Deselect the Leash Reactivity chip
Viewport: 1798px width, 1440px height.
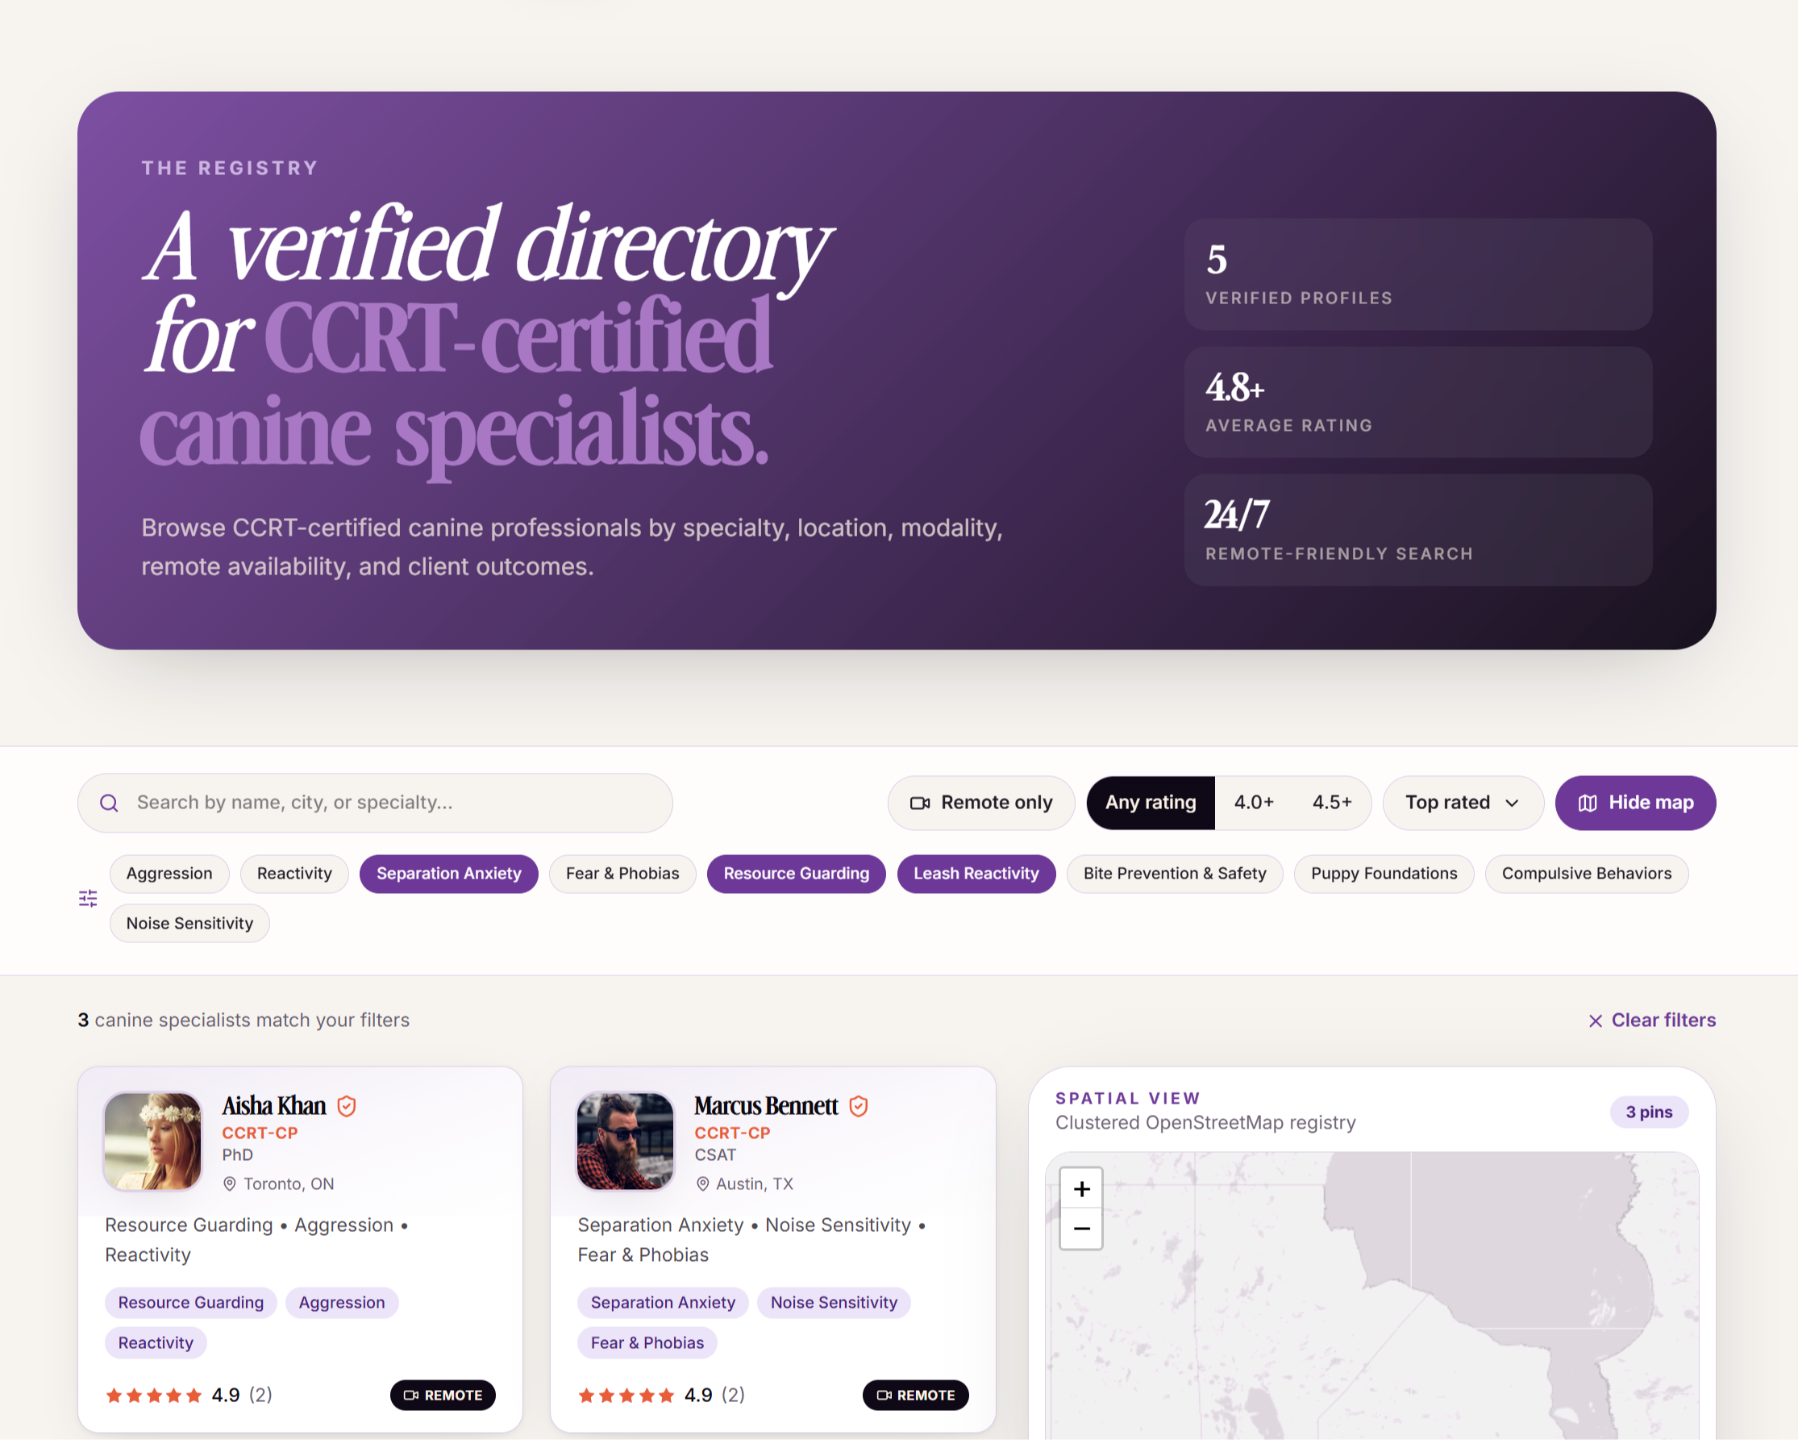[977, 874]
